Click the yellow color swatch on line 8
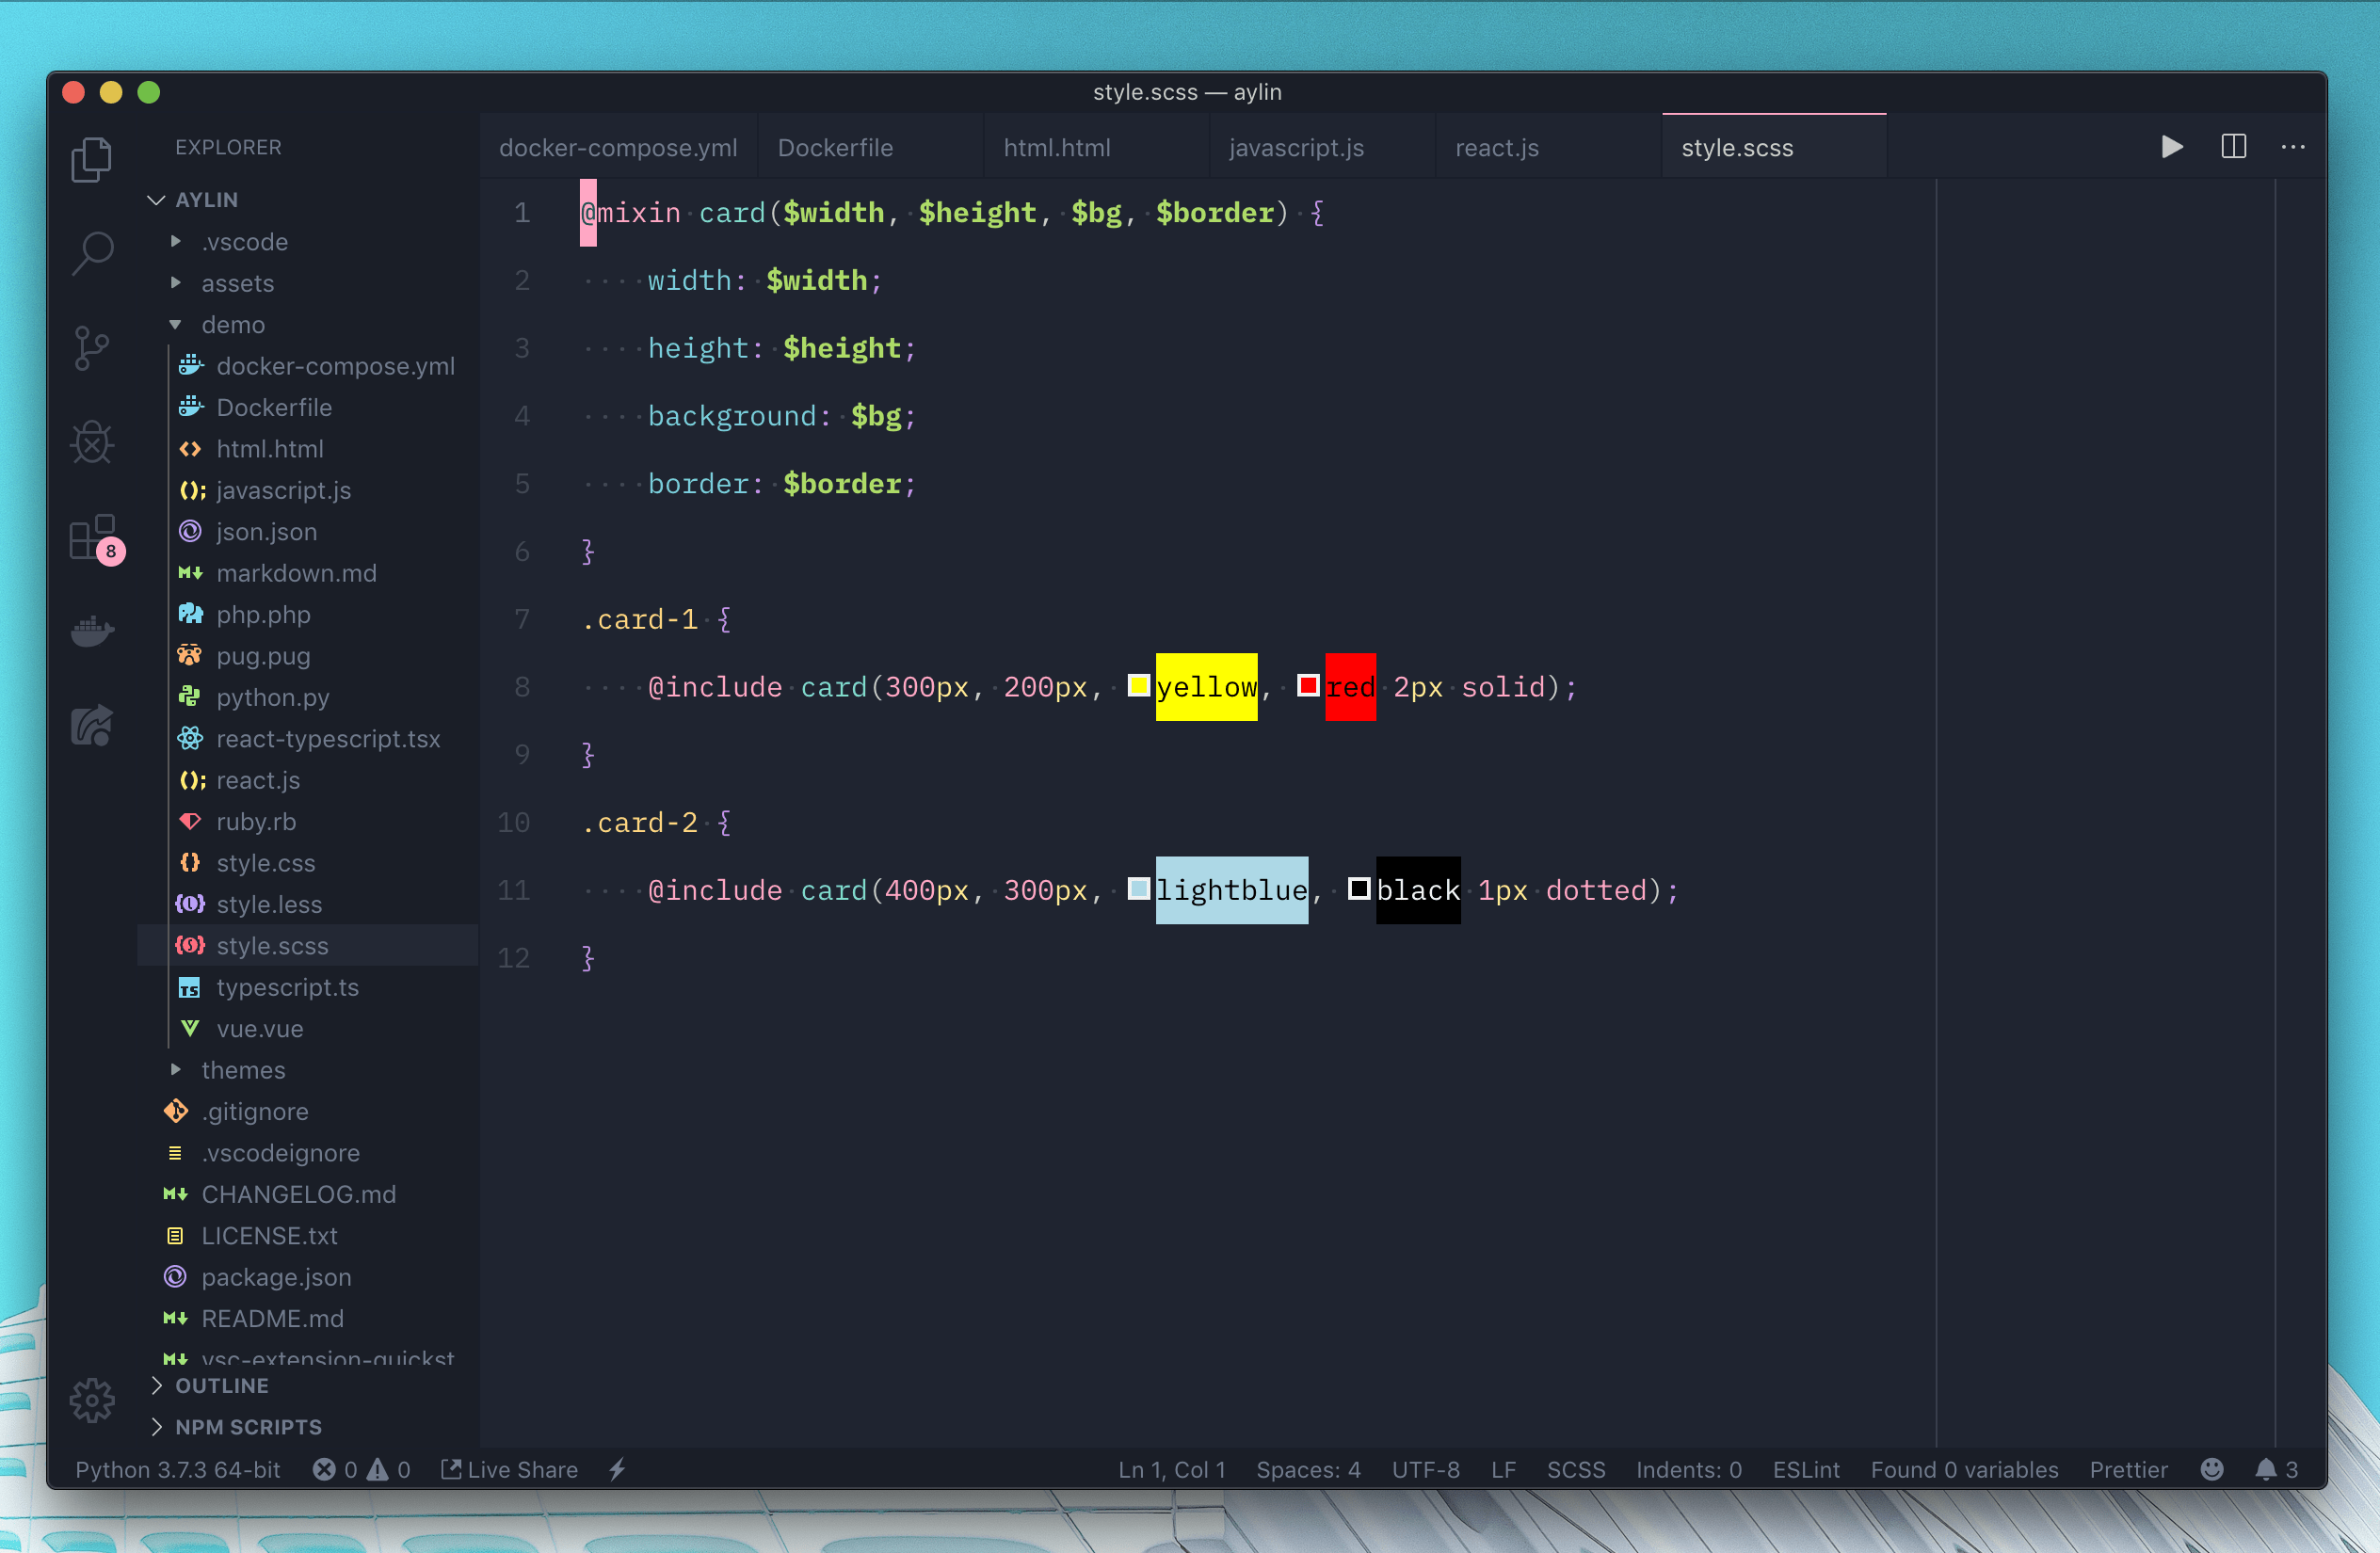 point(1138,686)
